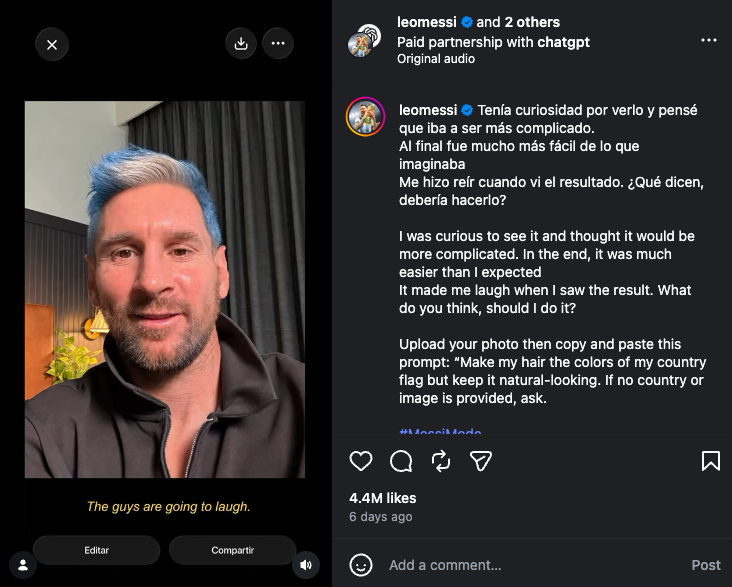View leomessi's story from the caption avatar
Screen dimensions: 732x587
(366, 117)
